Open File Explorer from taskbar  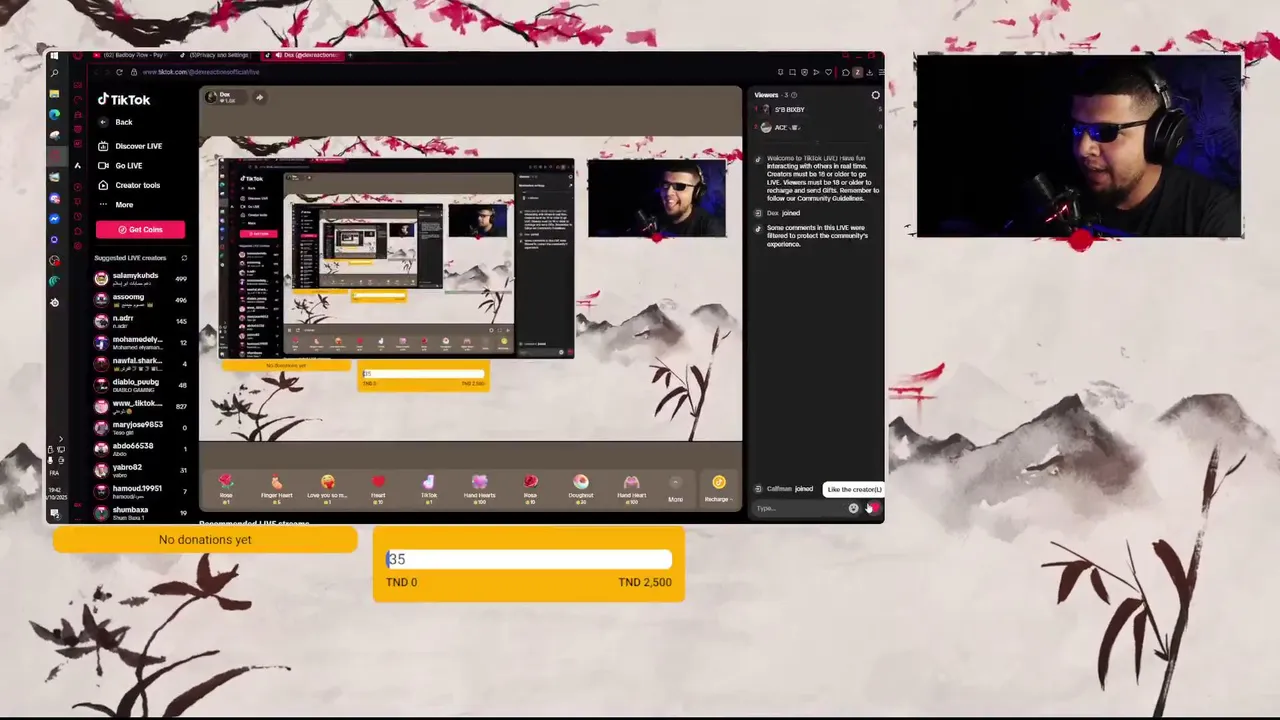[54, 94]
